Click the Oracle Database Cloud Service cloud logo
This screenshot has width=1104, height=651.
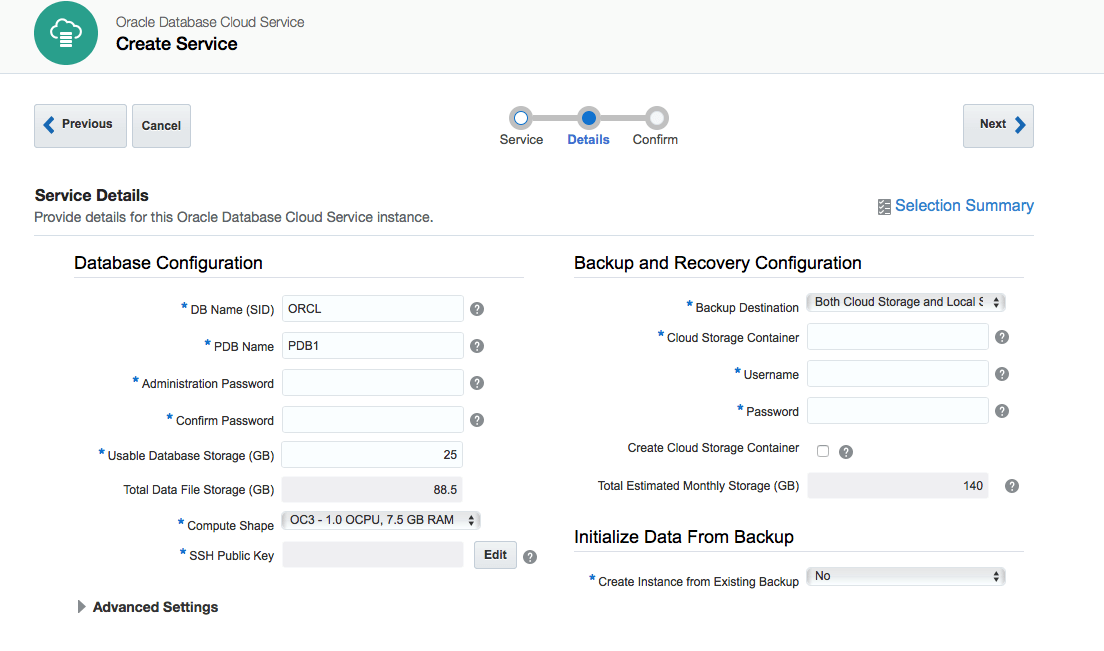pyautogui.click(x=65, y=33)
